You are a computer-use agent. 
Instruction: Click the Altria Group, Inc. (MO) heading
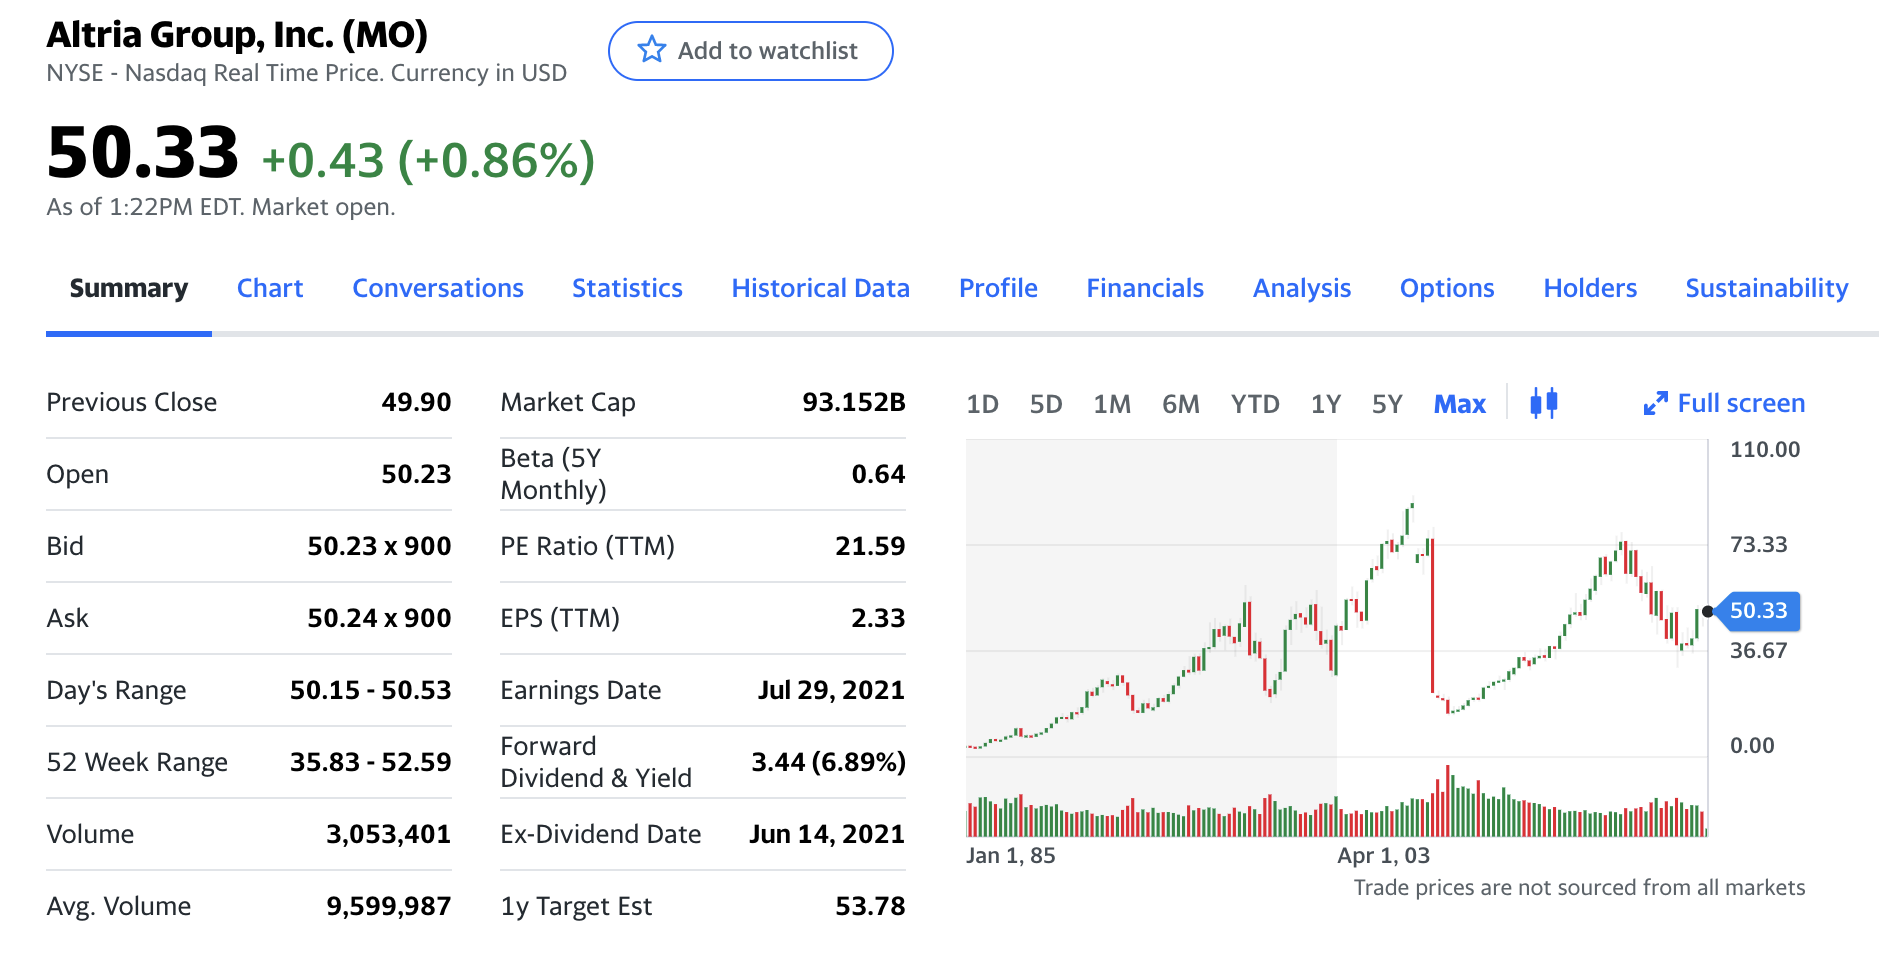(x=237, y=35)
